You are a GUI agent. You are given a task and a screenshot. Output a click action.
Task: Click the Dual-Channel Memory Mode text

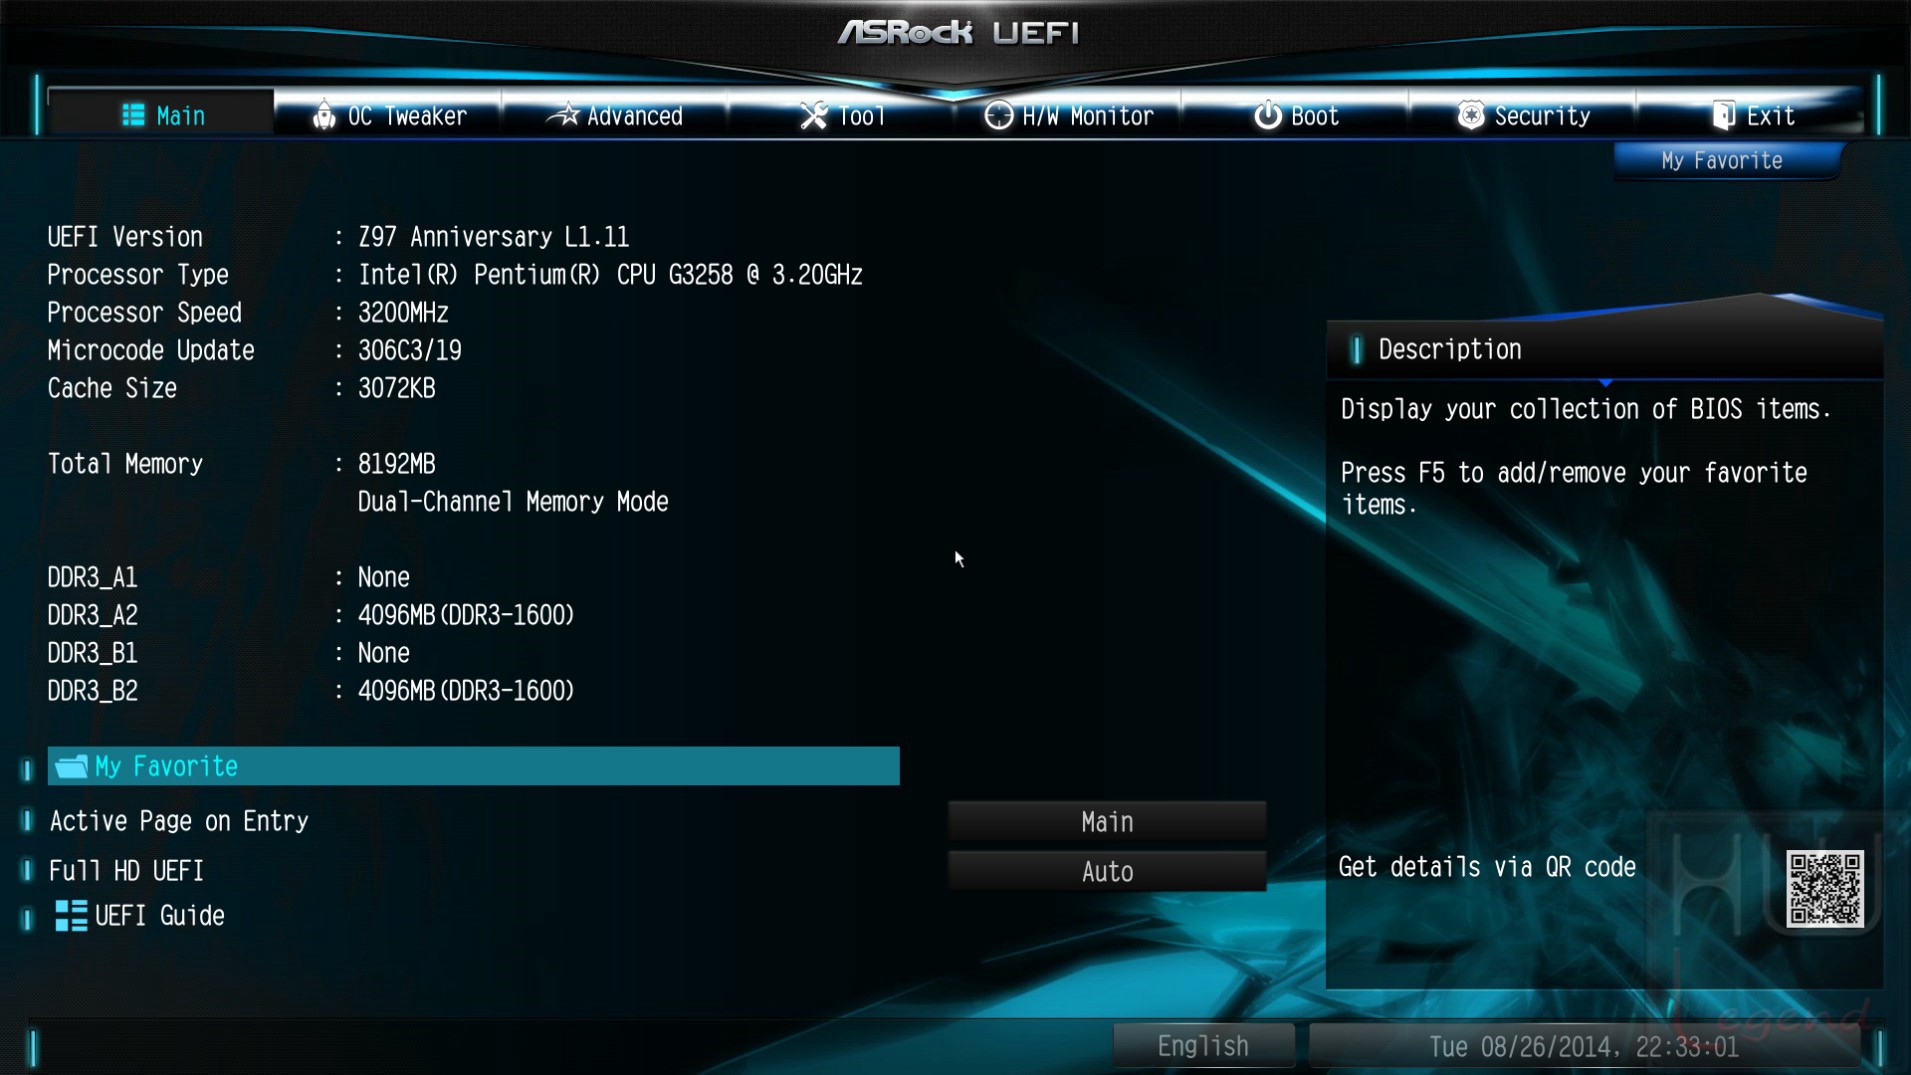coord(513,502)
